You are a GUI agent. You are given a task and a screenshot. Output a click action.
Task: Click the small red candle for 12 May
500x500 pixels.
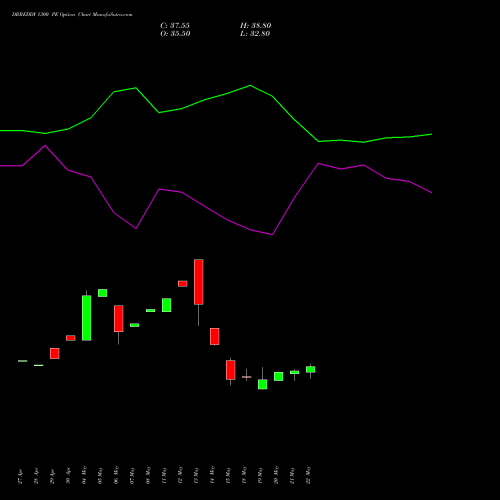coord(183,284)
